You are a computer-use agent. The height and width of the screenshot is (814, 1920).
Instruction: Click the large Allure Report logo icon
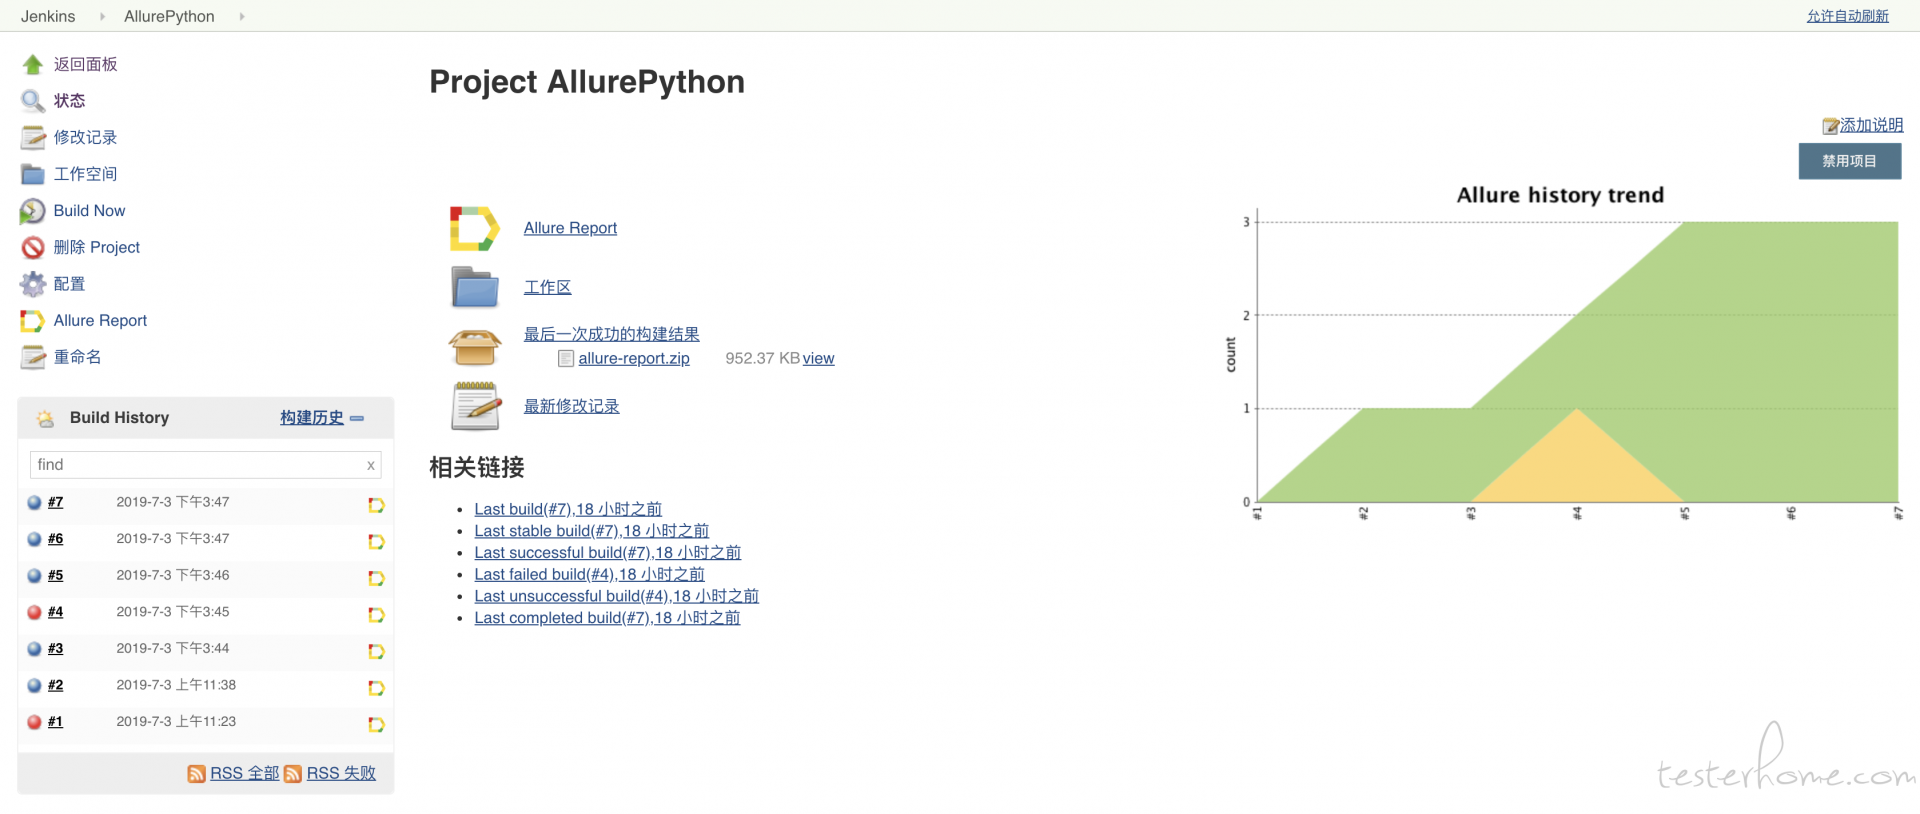point(474,228)
